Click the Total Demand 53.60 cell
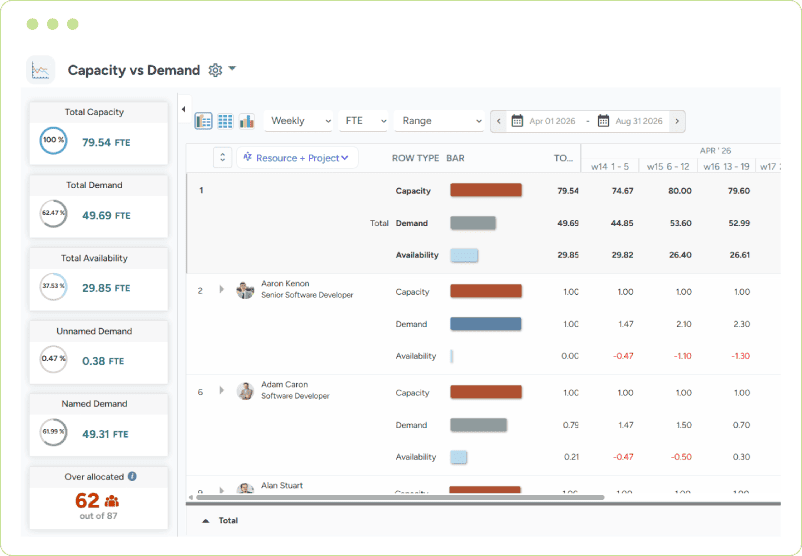This screenshot has height=556, width=802. (680, 223)
